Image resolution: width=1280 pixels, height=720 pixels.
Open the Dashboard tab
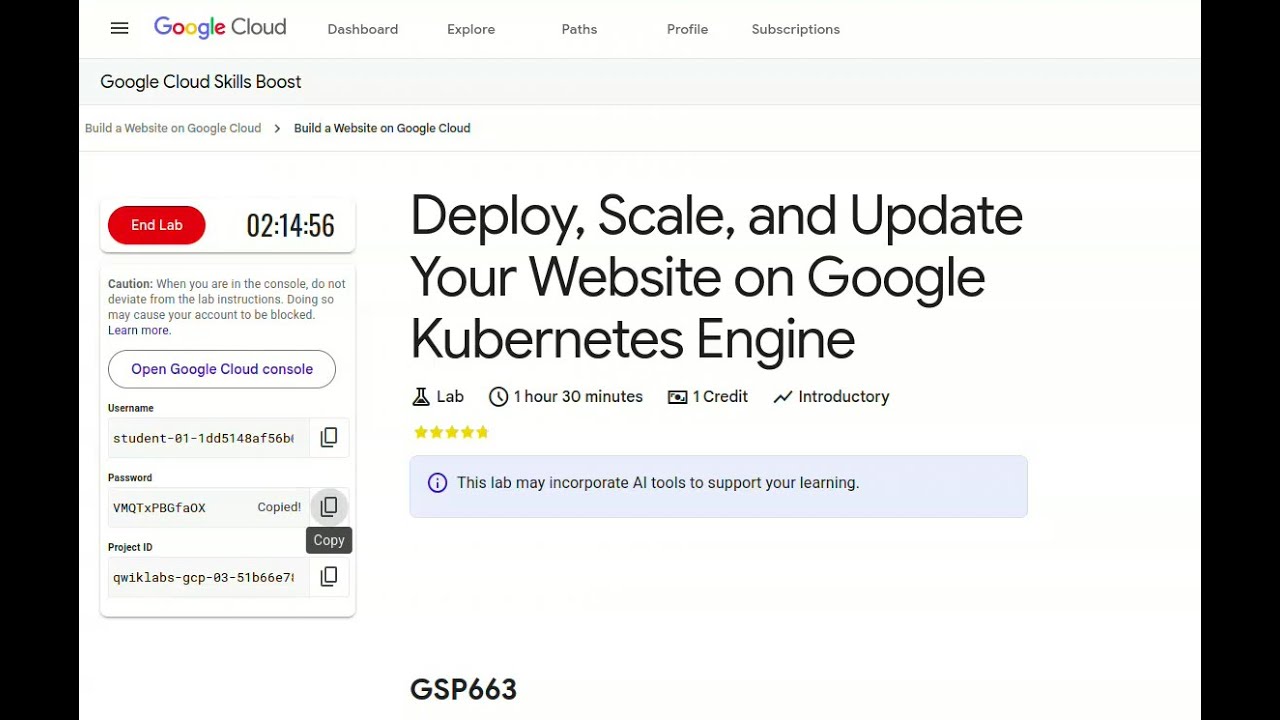coord(363,29)
